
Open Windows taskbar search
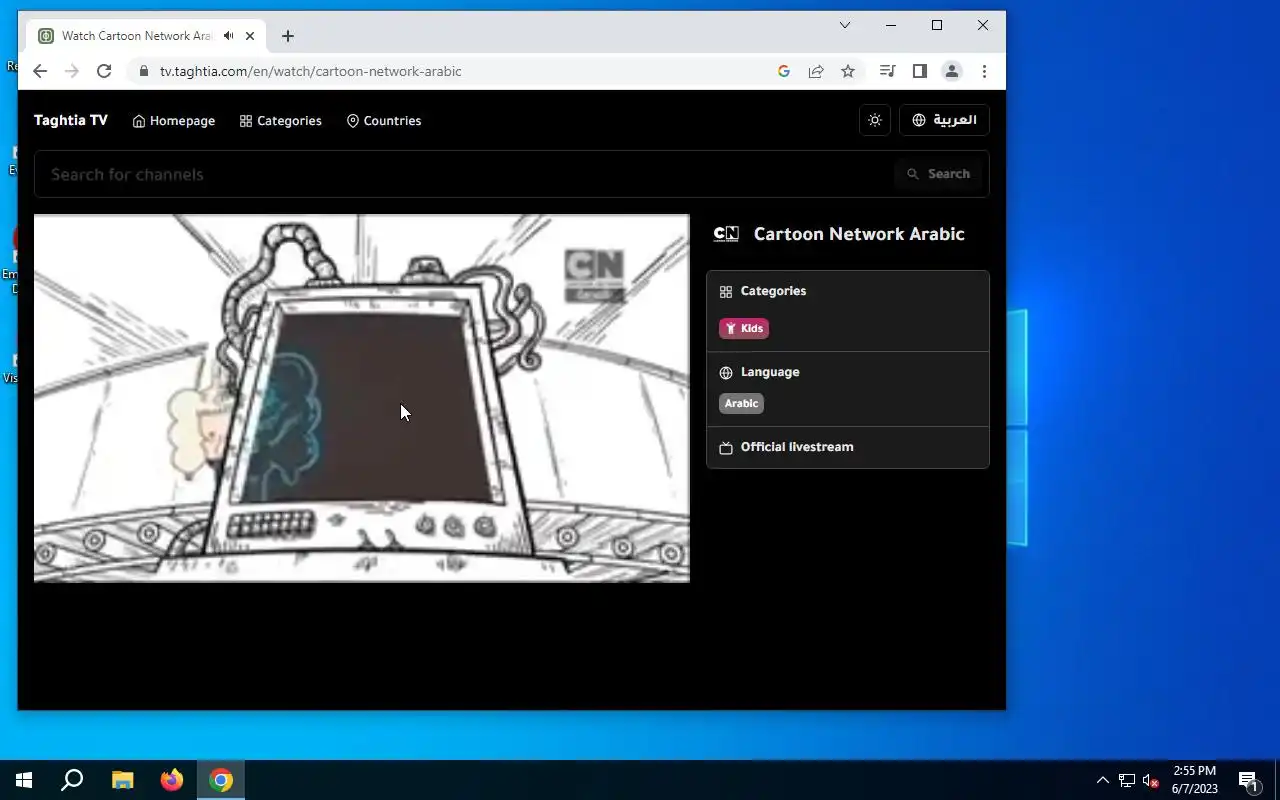coord(72,780)
